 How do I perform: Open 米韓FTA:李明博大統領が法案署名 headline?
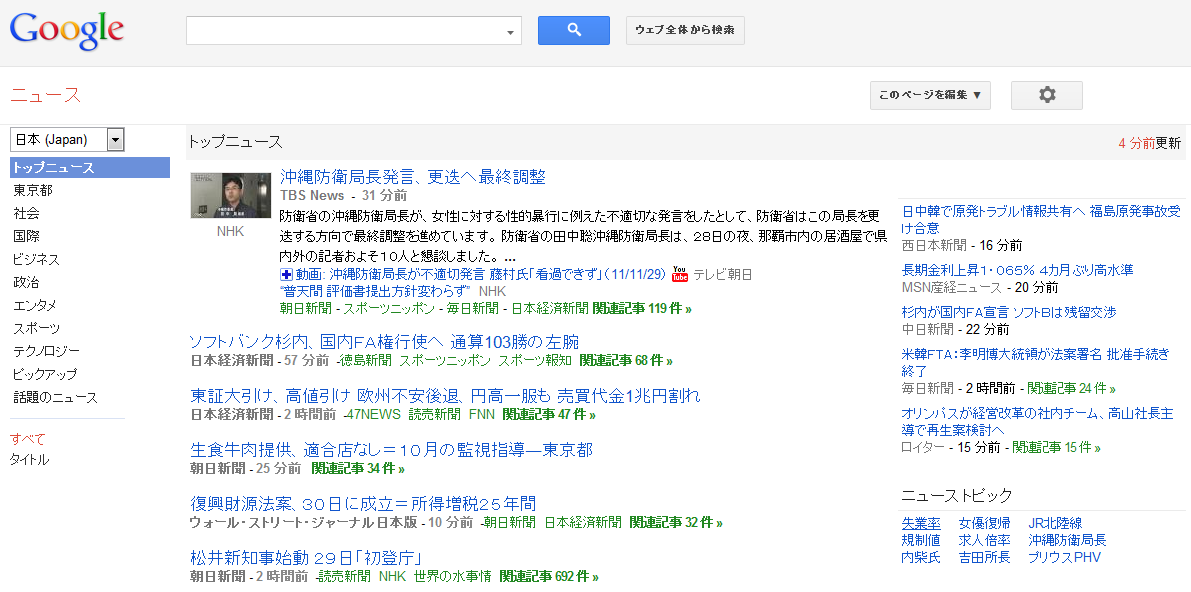tap(1036, 362)
